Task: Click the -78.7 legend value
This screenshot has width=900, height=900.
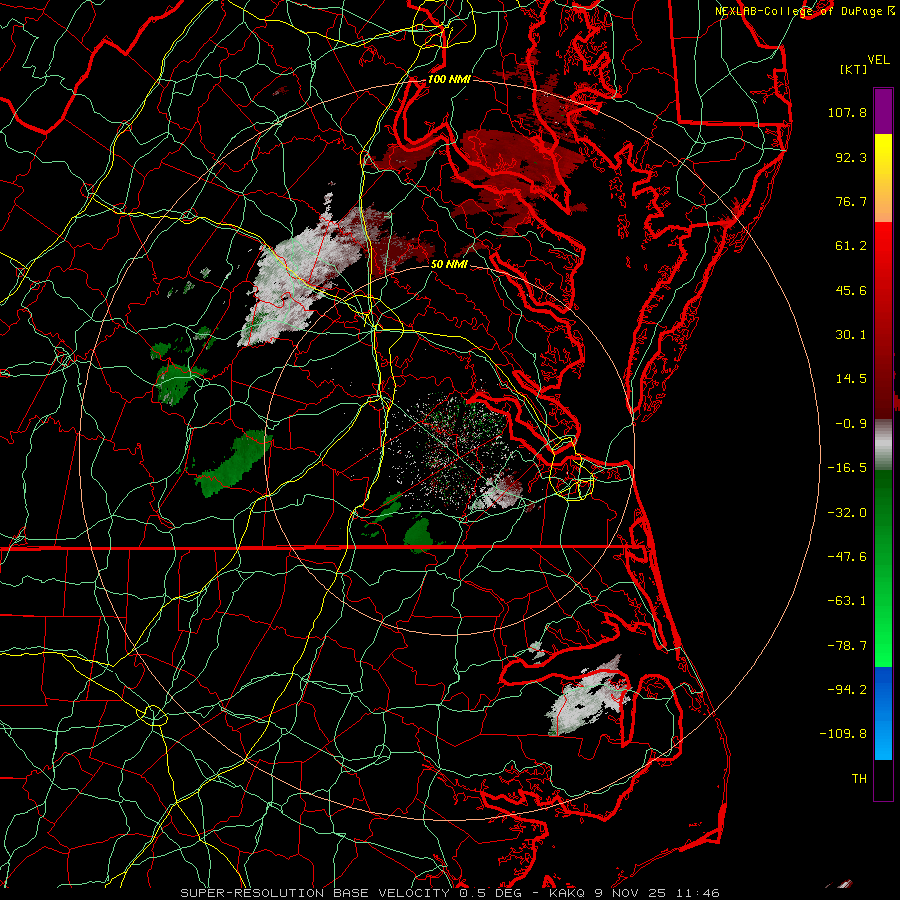Action: (x=847, y=646)
